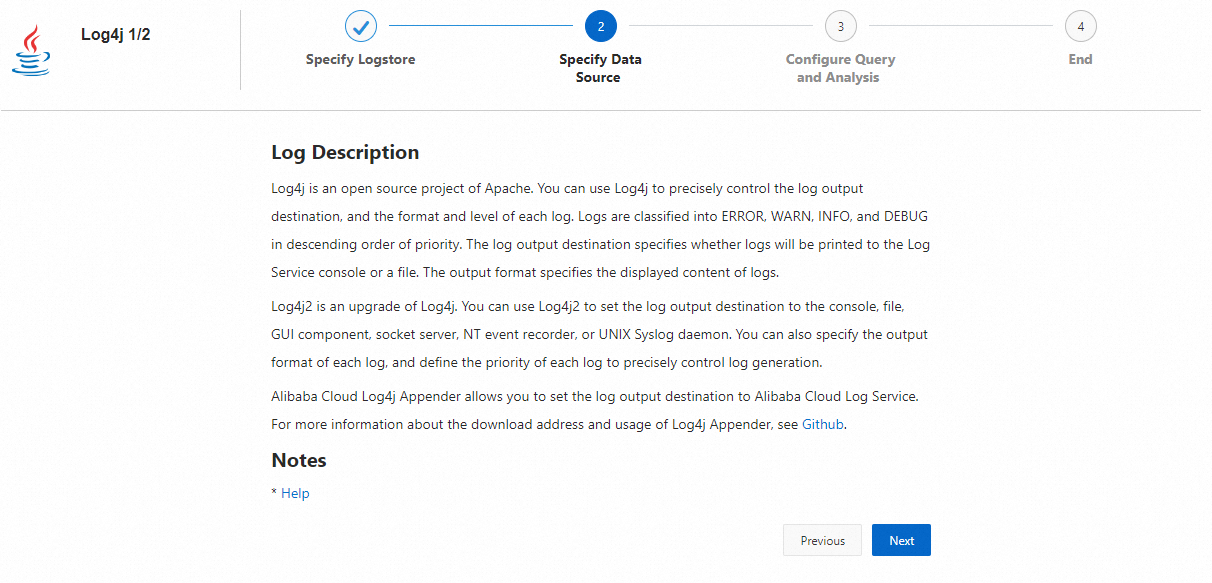Screen dimensions: 1212x583
Task: Click the Log4j 1/2 title text
Action: [116, 35]
